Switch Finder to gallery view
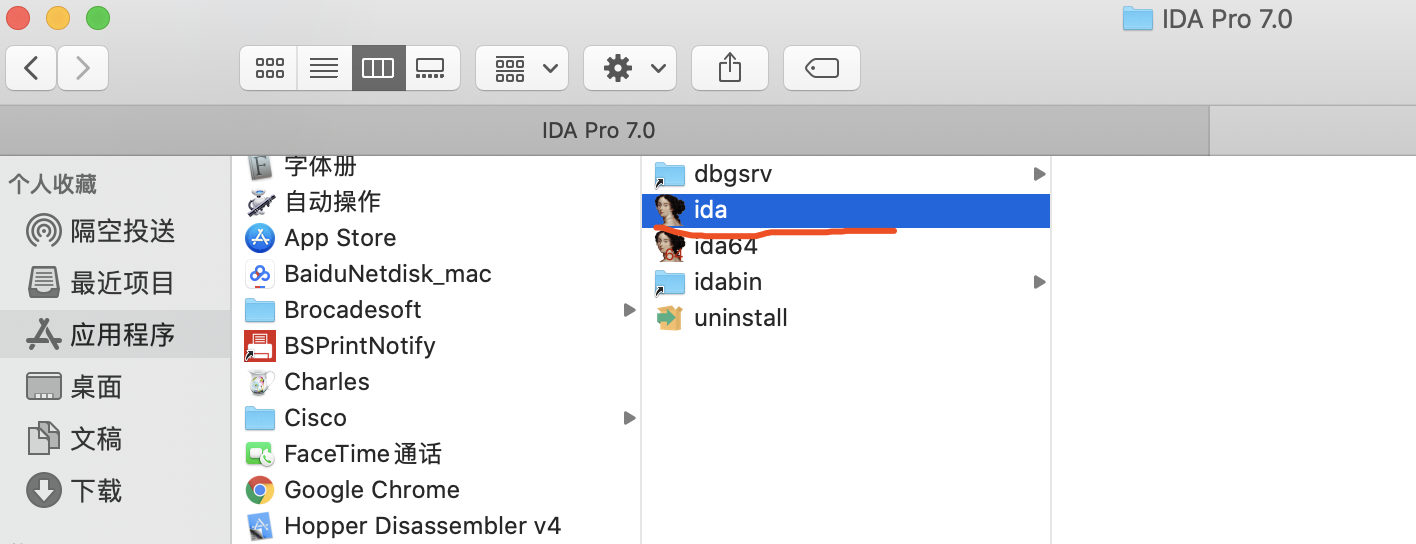The height and width of the screenshot is (544, 1416). pyautogui.click(x=432, y=68)
